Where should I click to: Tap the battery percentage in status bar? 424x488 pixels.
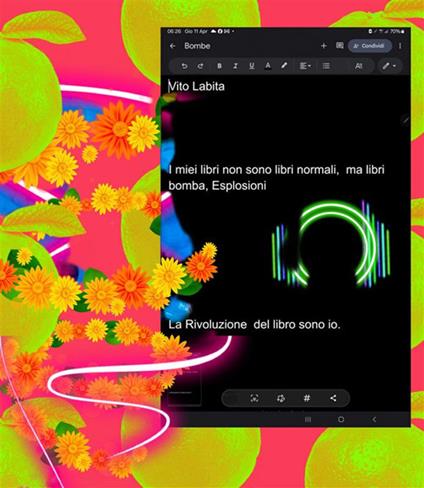[395, 31]
